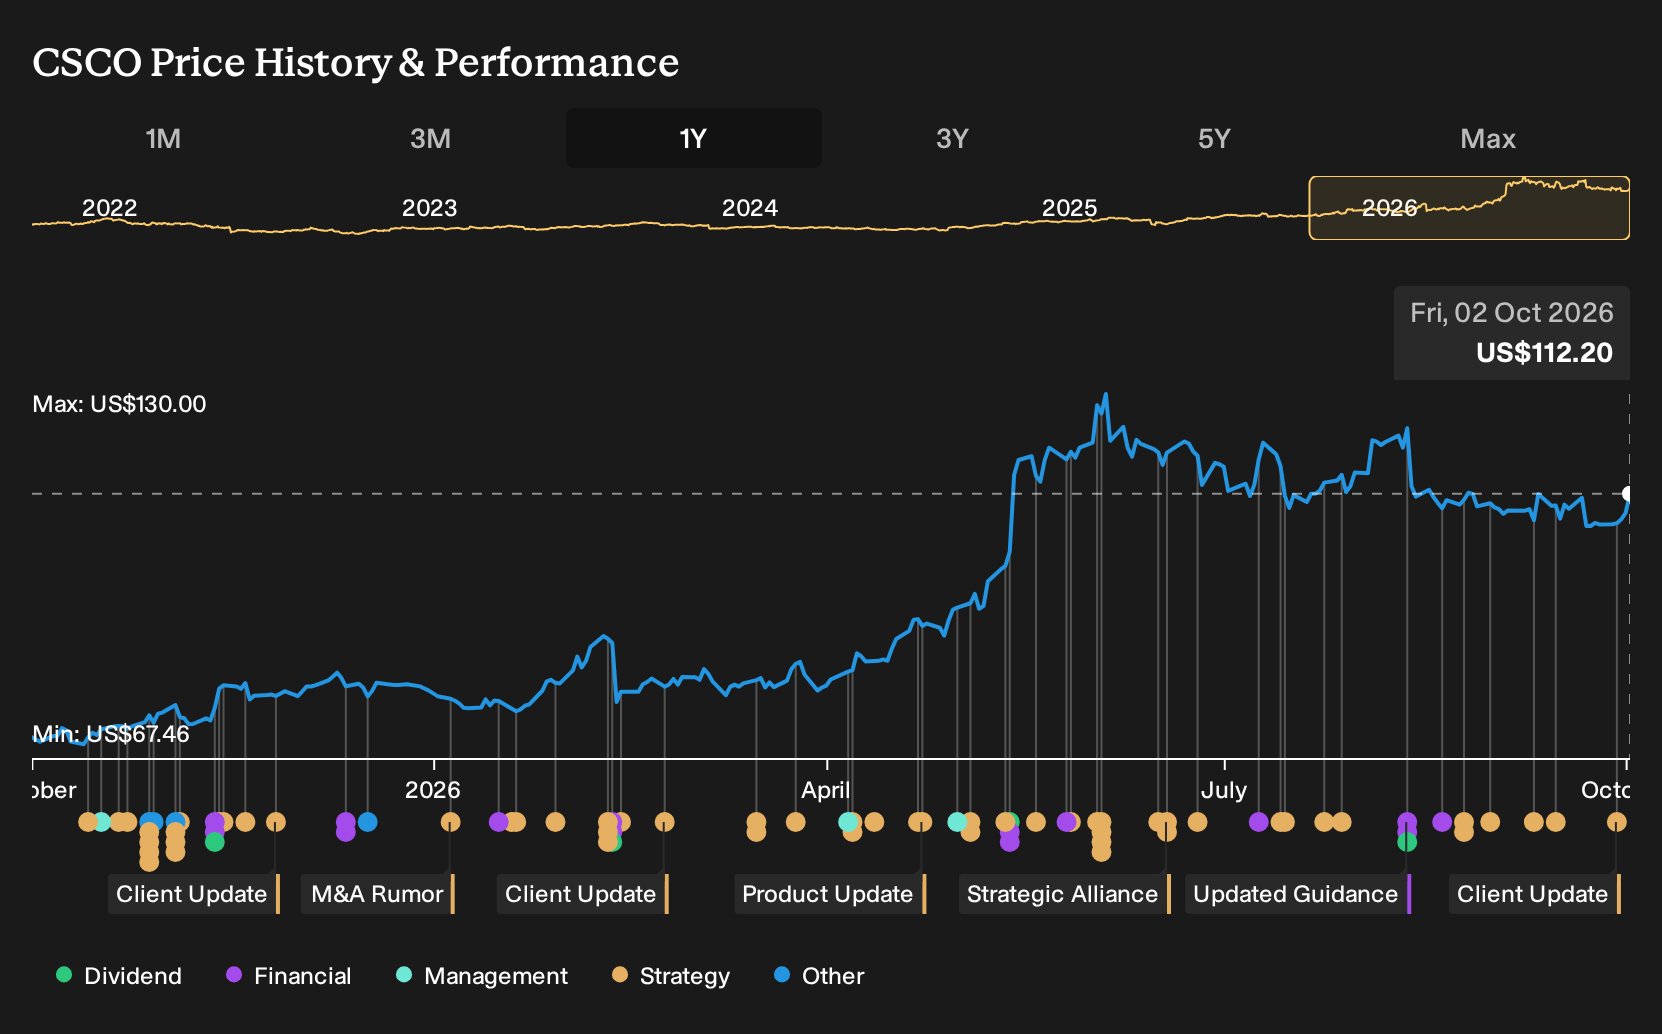Open the 3Y price history view
1662x1034 pixels.
click(952, 138)
